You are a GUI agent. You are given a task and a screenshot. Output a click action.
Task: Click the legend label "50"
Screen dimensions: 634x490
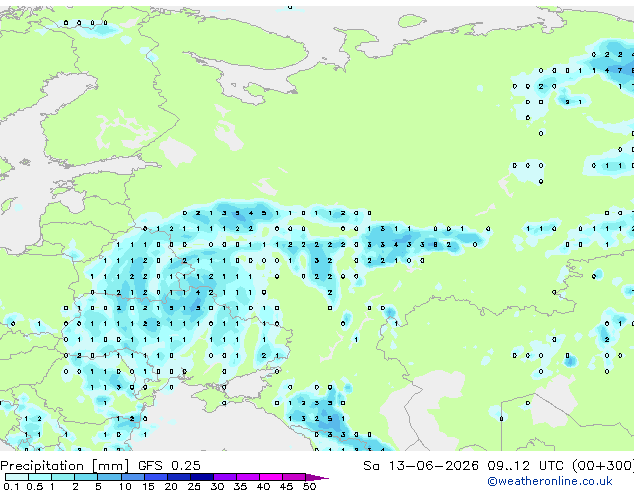[x=309, y=486]
